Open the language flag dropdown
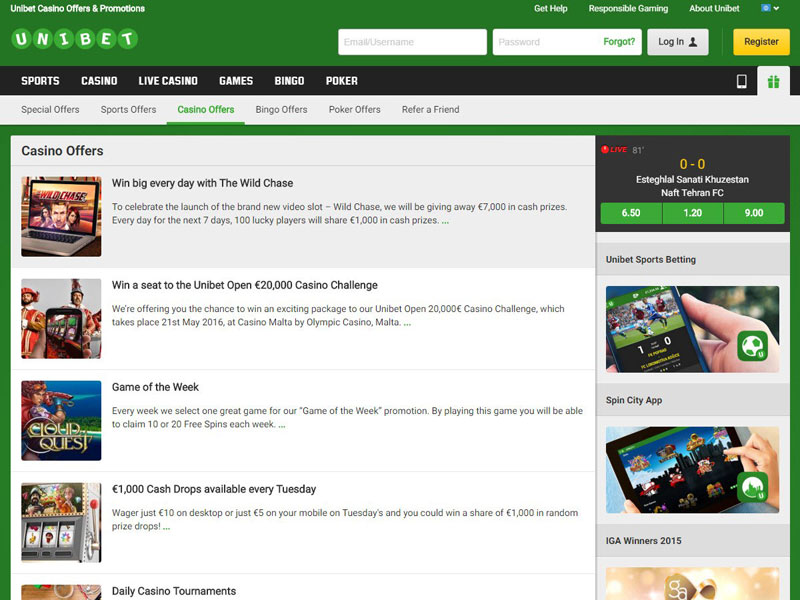The height and width of the screenshot is (600, 800). point(770,8)
